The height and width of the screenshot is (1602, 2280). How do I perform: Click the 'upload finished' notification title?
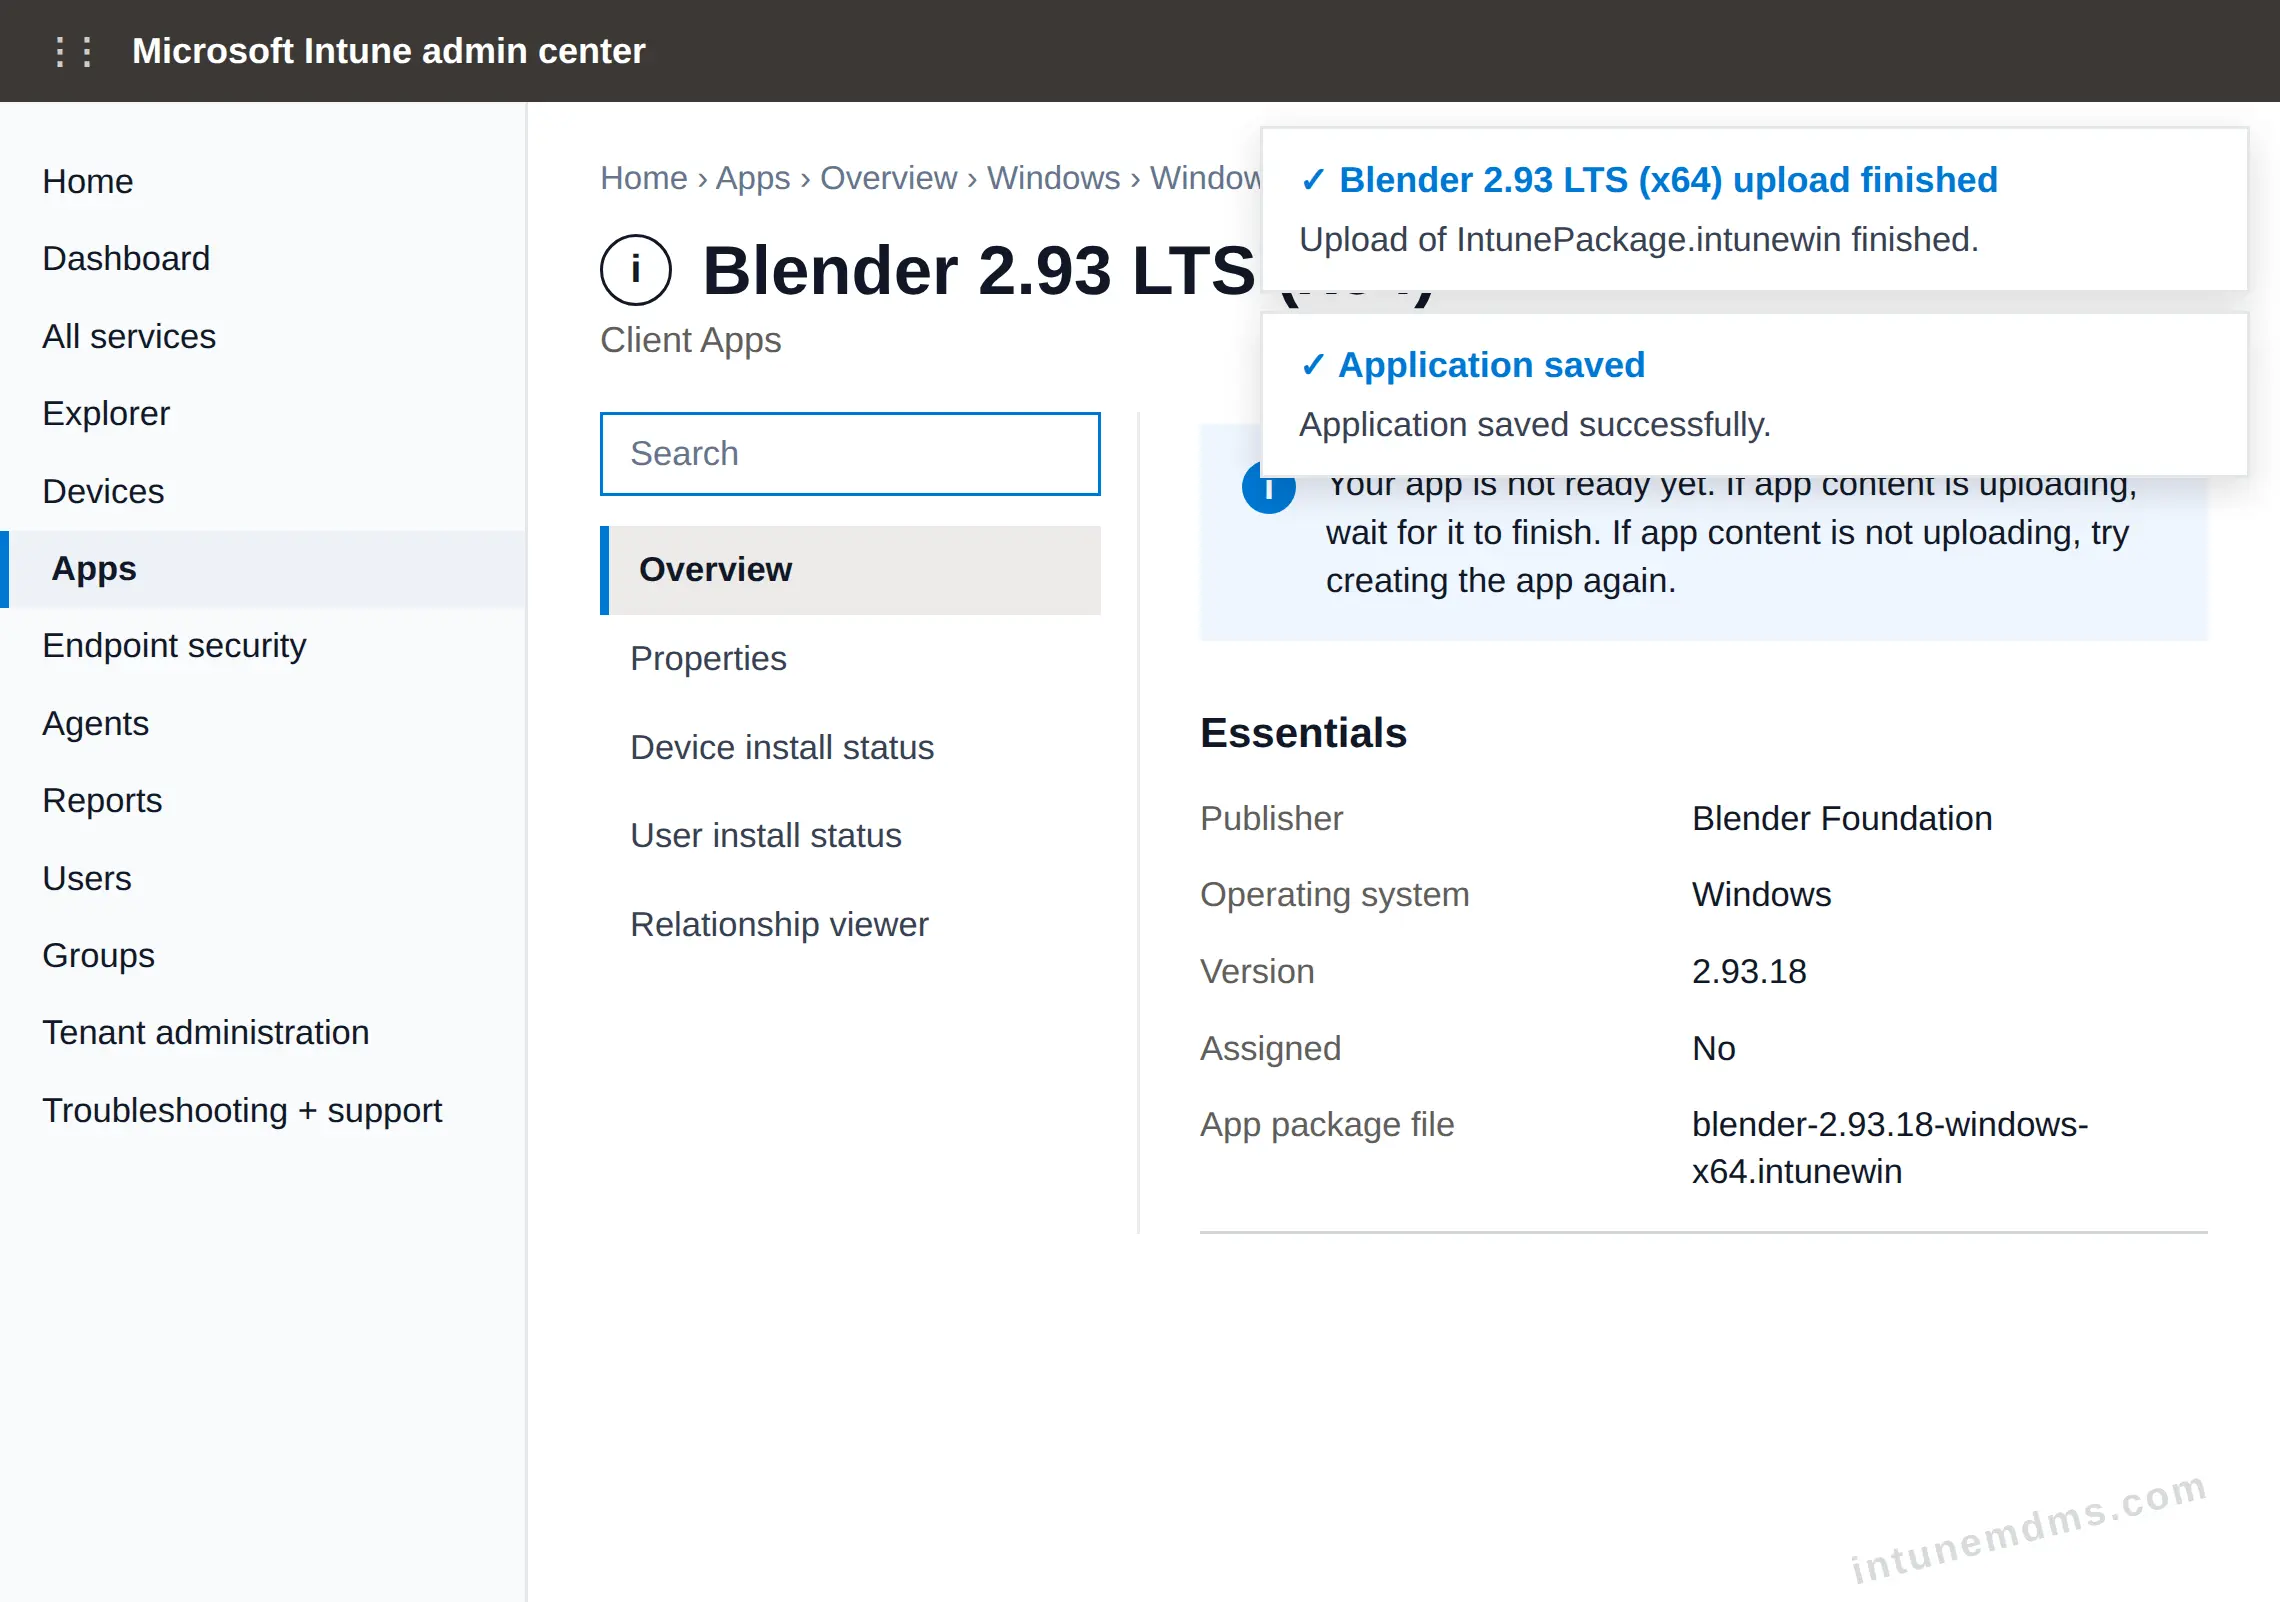point(1668,180)
